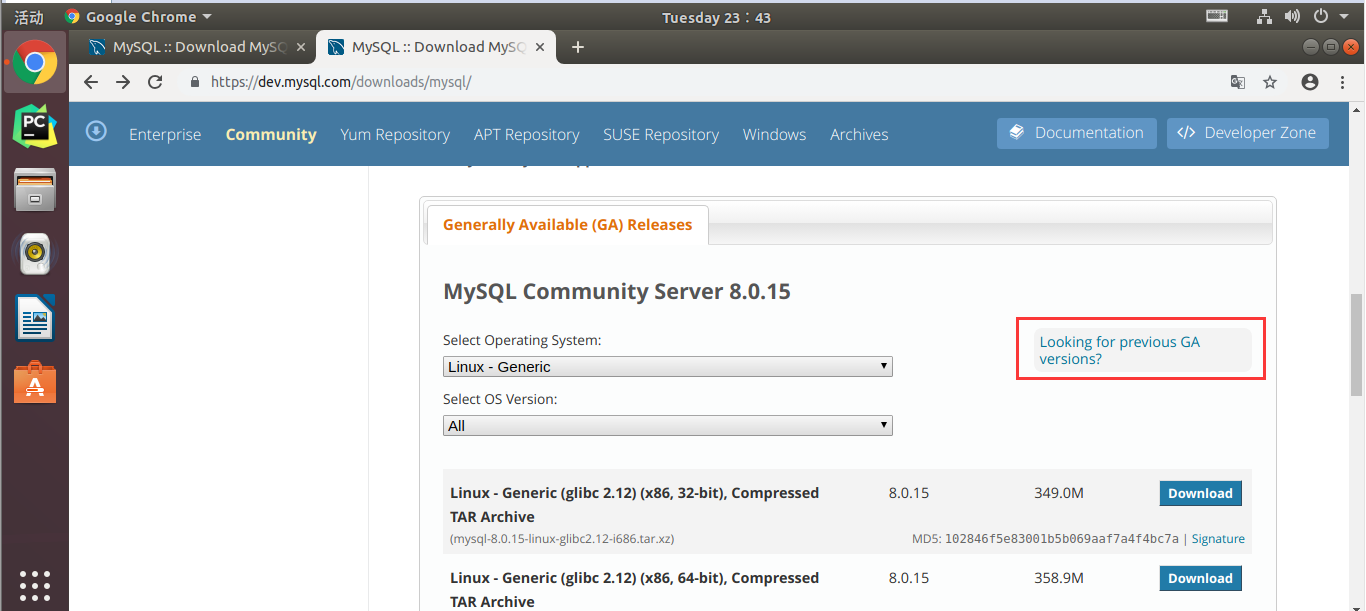Screen dimensions: 1366x611
Task: Select the Generally Available (GA) Releases tab
Action: 567,225
